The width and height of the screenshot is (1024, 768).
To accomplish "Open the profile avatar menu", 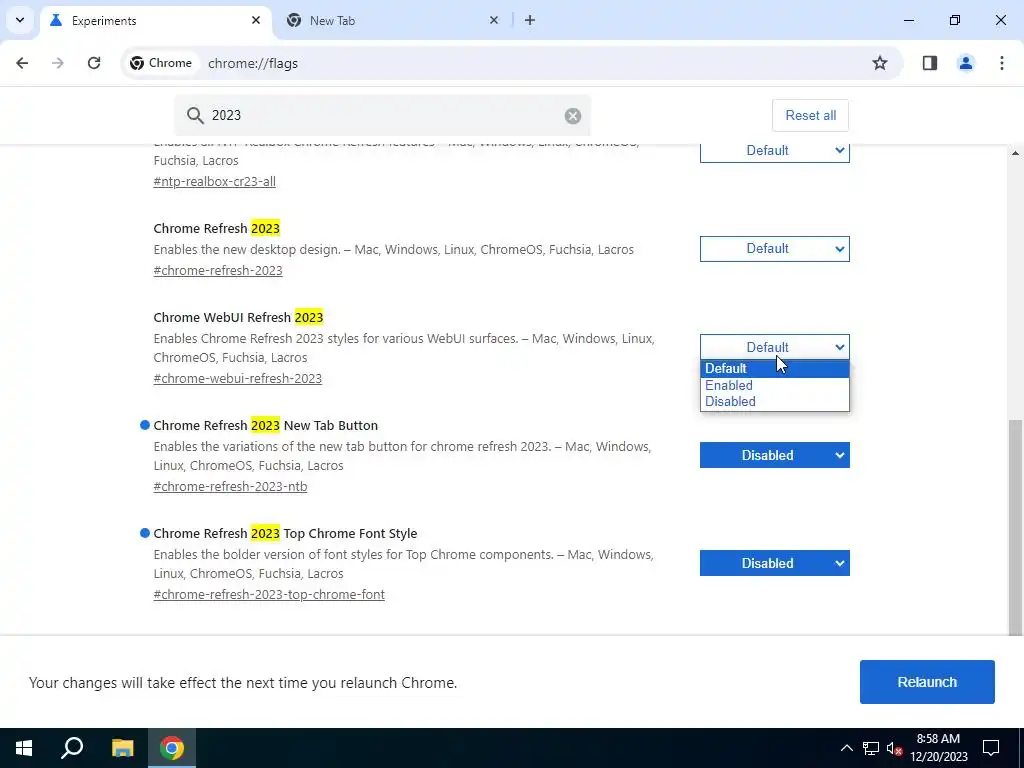I will point(965,63).
